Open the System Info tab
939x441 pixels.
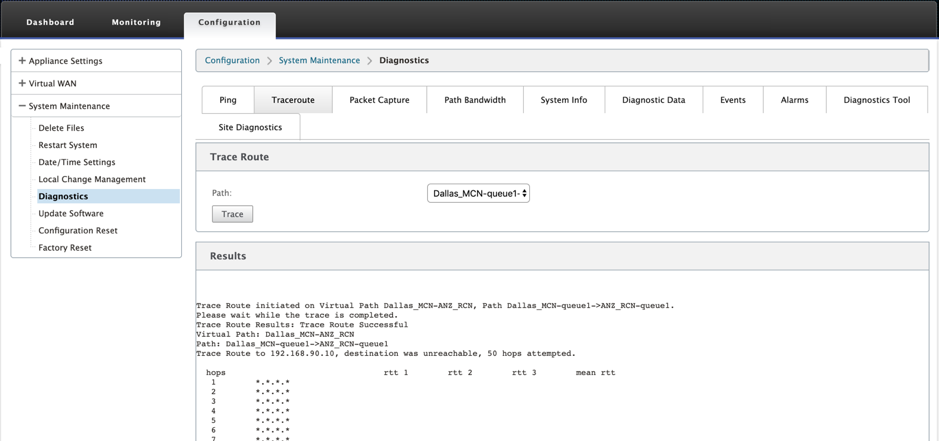[564, 100]
